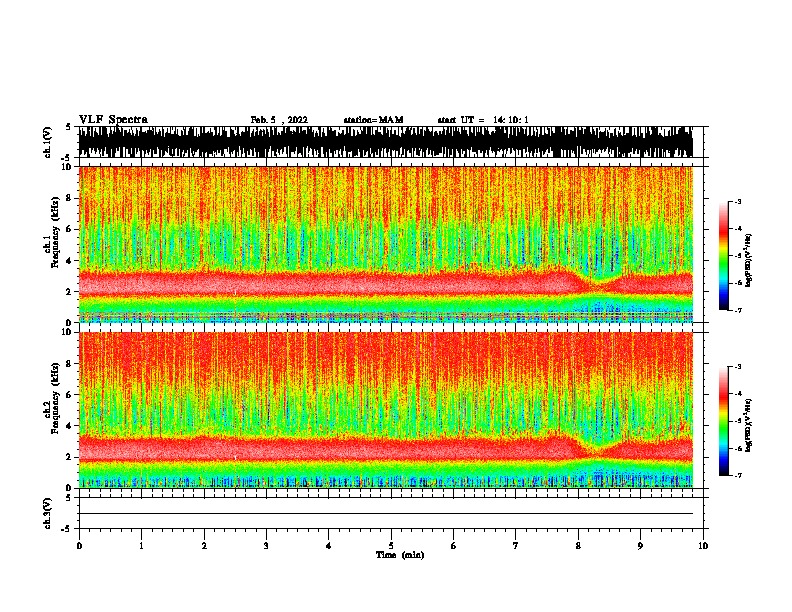Click the time axis tick label "1"
792x612 pixels.
pos(141,546)
